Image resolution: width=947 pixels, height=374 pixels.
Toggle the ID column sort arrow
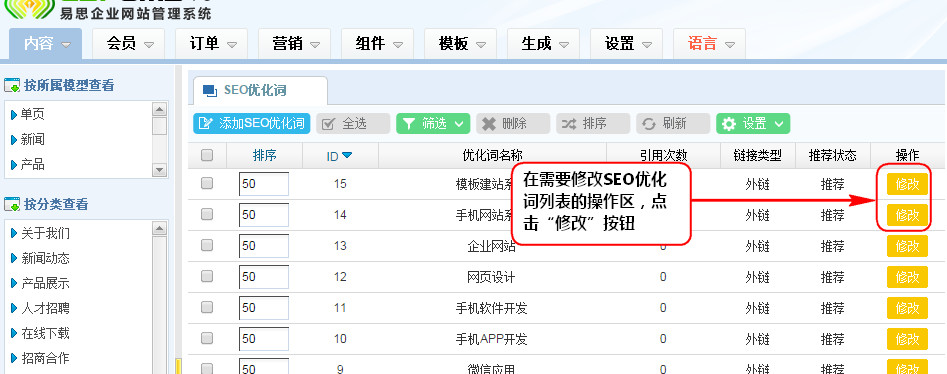[x=347, y=155]
